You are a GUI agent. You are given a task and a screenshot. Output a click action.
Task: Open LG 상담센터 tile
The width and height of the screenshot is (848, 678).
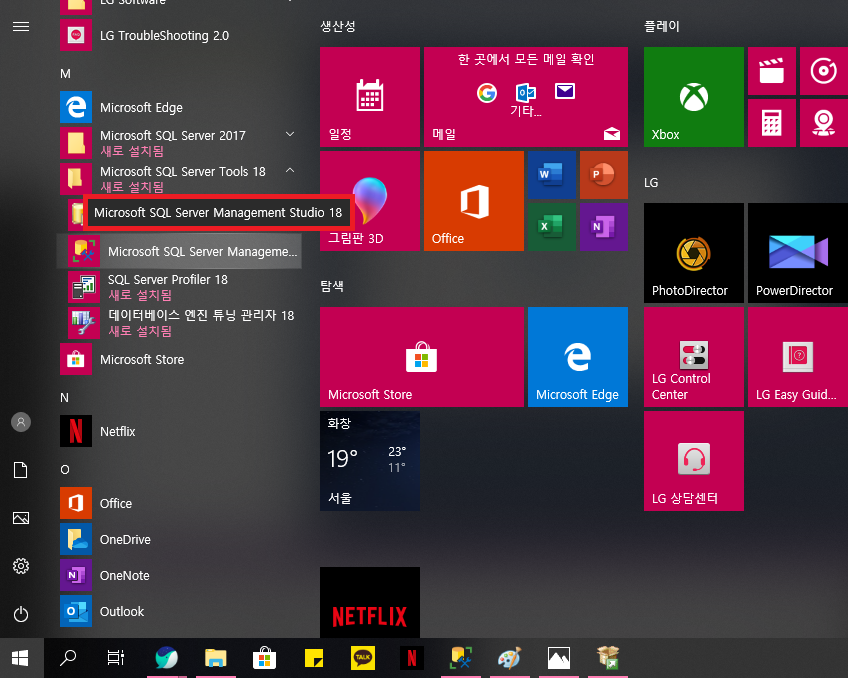pos(694,461)
